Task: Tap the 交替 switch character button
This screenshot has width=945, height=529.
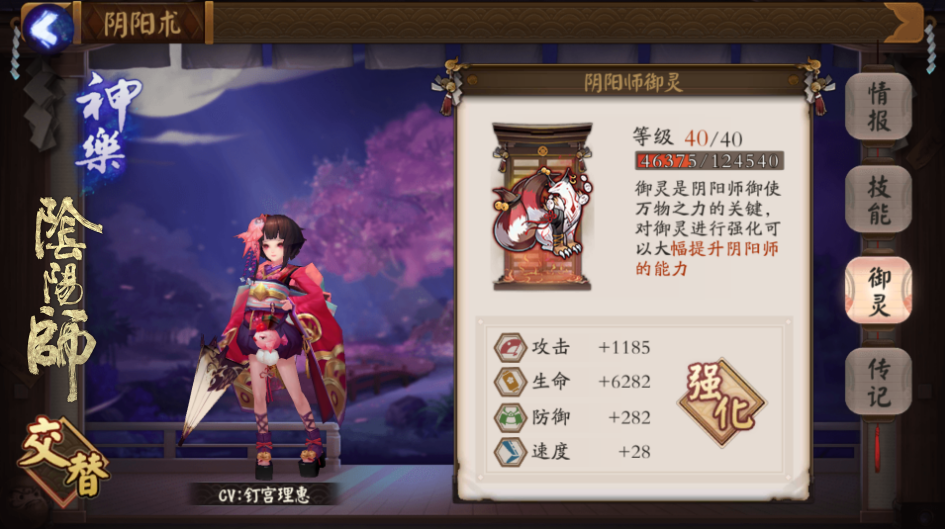Action: 63,459
